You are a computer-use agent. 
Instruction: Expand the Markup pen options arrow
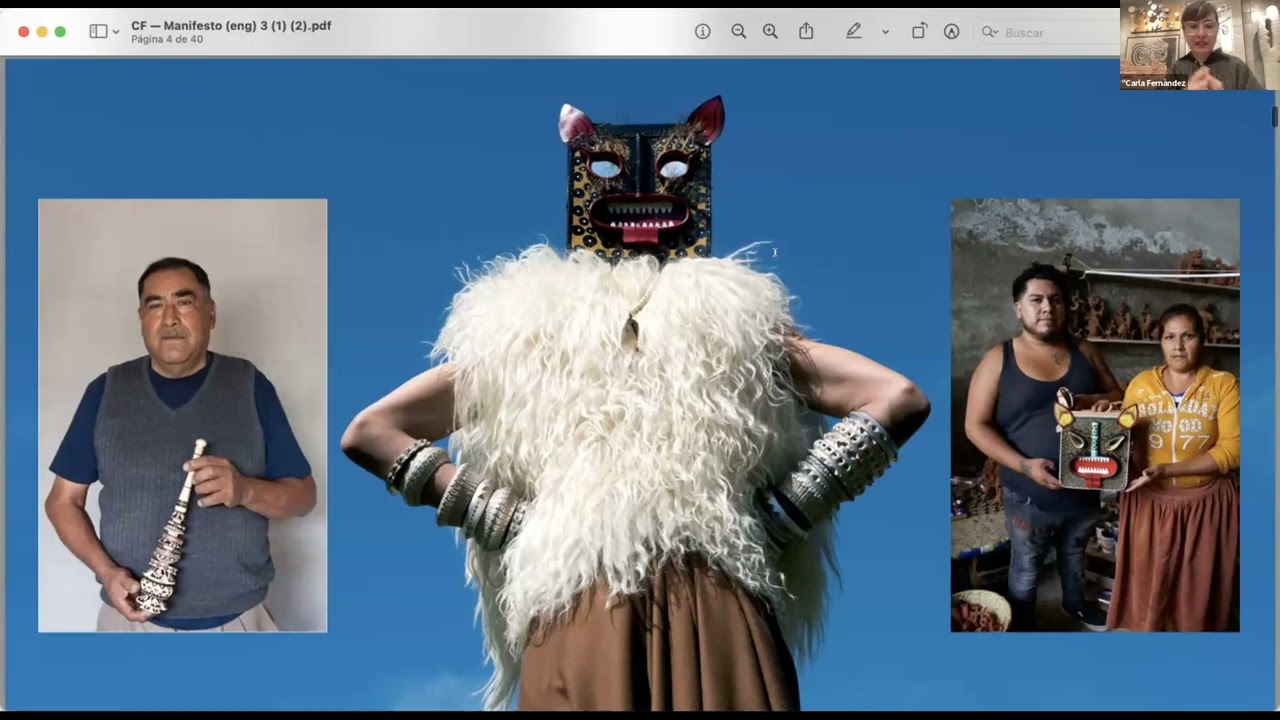[885, 32]
